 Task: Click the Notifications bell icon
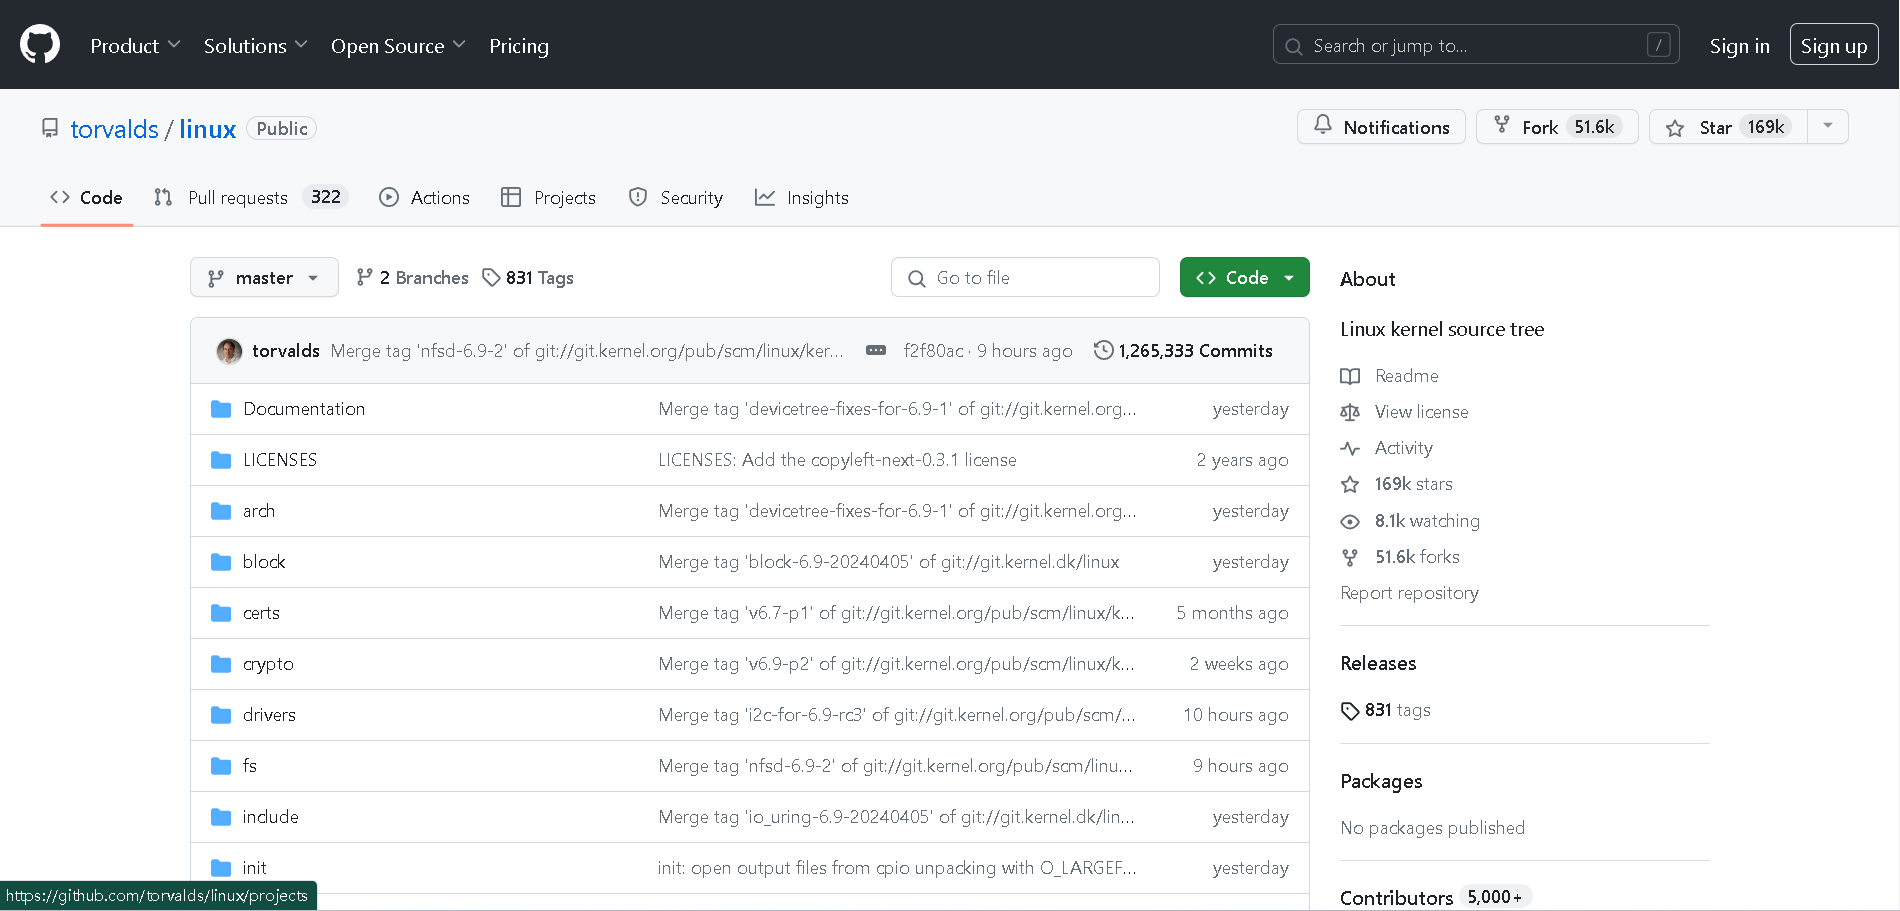1322,125
